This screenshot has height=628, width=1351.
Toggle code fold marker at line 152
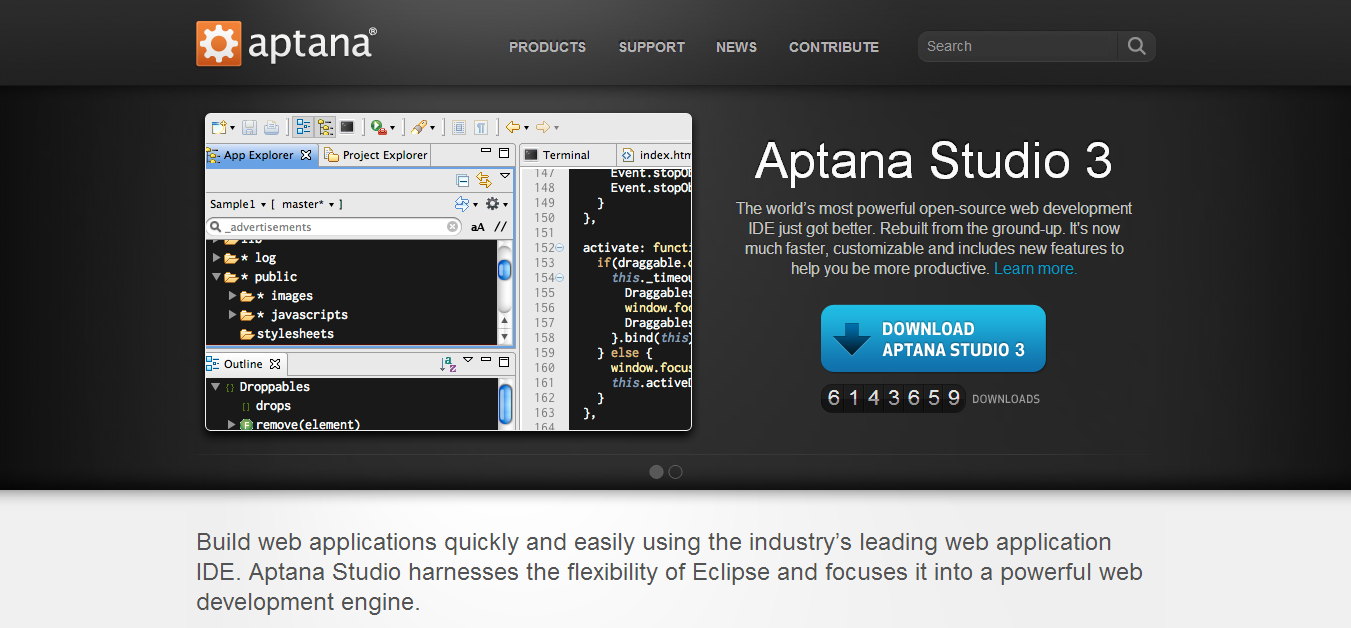click(559, 248)
